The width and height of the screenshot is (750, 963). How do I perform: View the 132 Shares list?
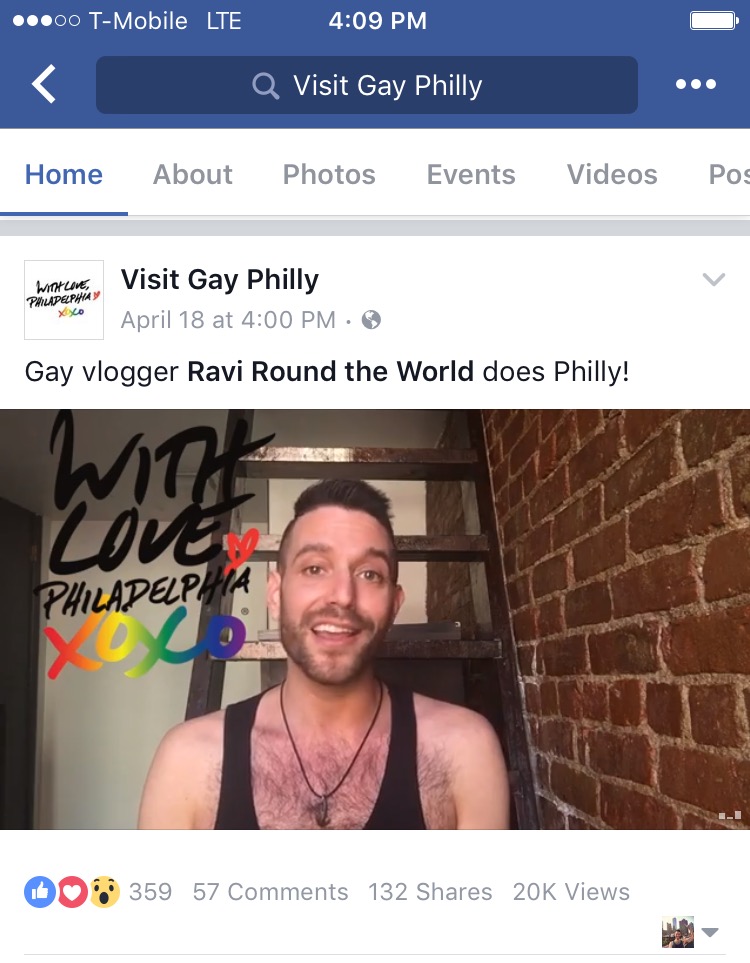(430, 892)
